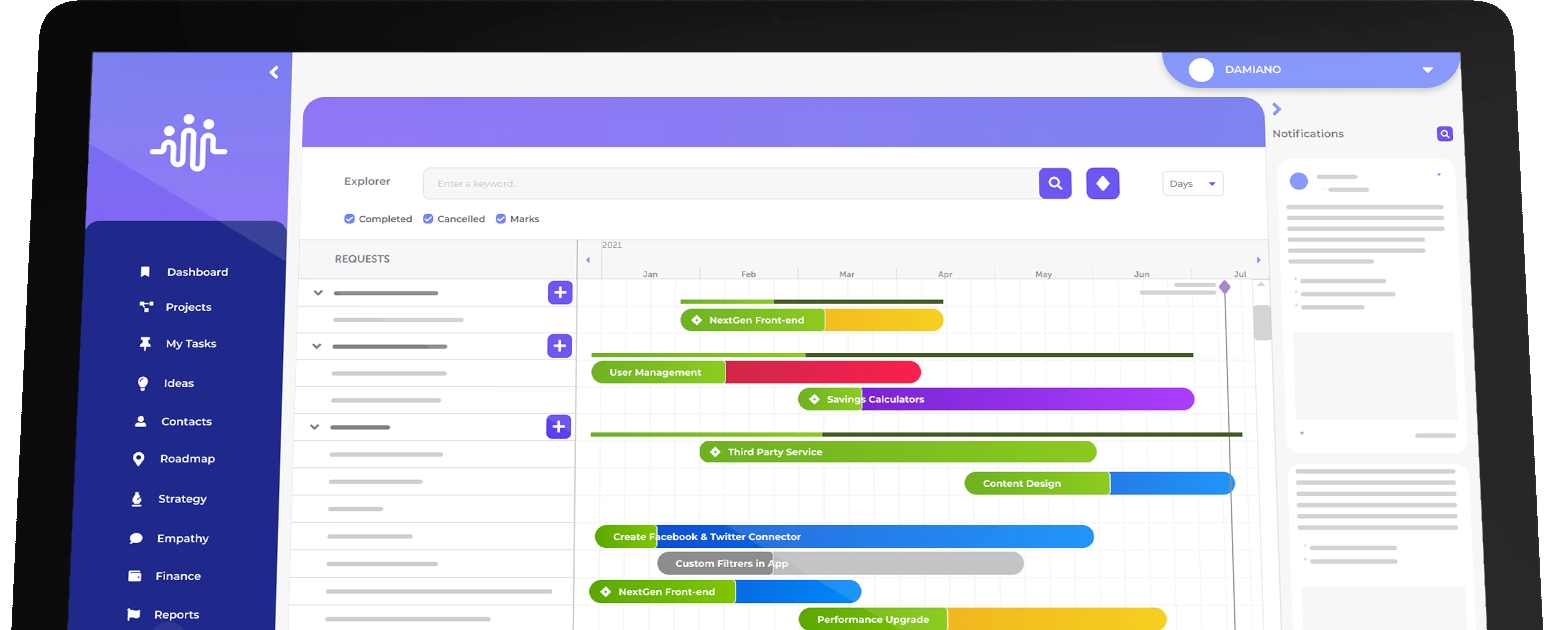1555x630 pixels.
Task: Toggle the Cancelled checkbox
Action: 428,219
